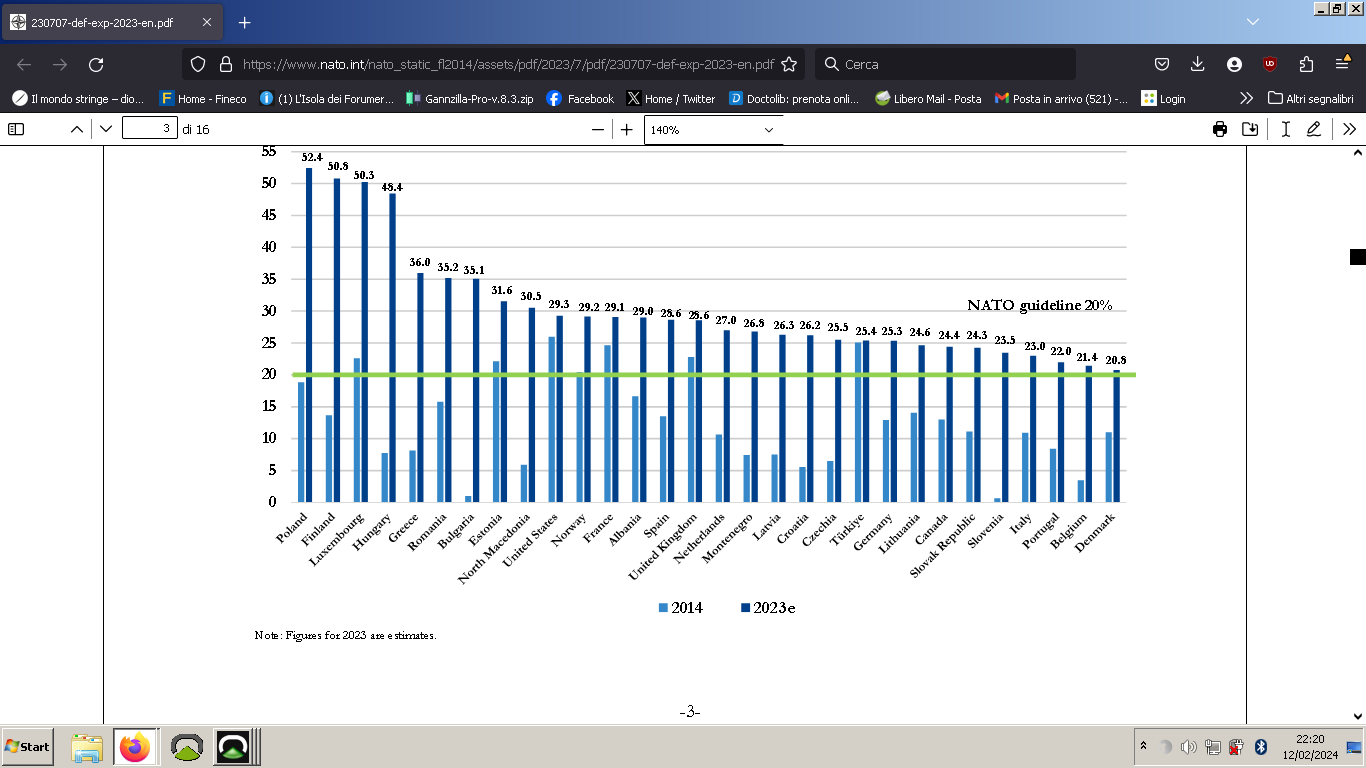1366x768 pixels.
Task: Open Gannzilla-Pro-v.8.3.zip bookmark
Action: [470, 99]
